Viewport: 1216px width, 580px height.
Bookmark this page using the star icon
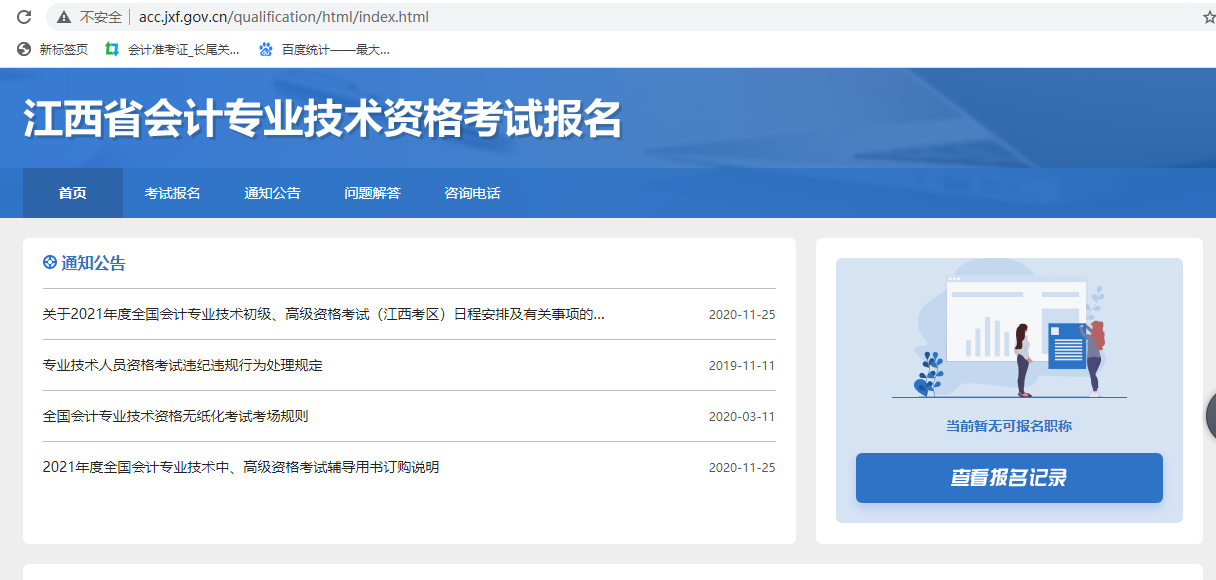point(1209,17)
